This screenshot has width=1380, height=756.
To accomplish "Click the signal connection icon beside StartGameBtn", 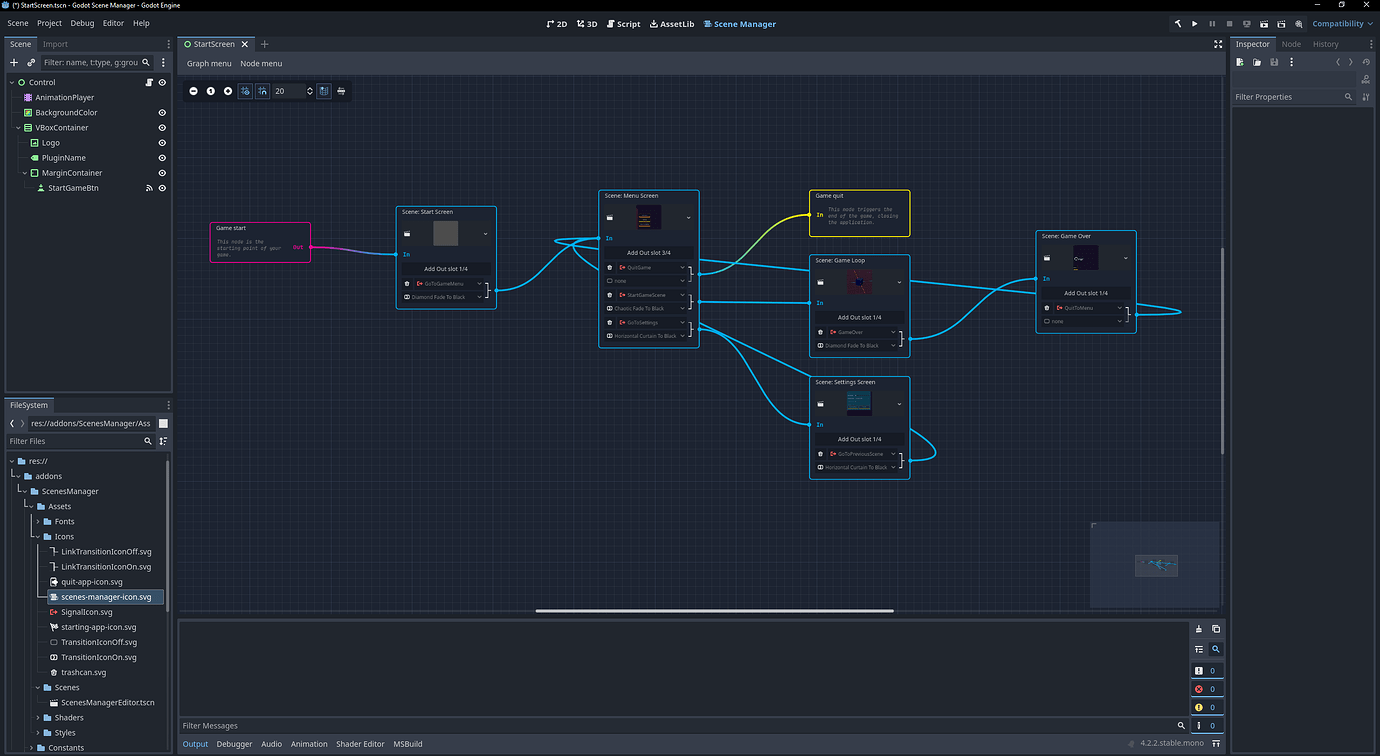I will (x=151, y=187).
